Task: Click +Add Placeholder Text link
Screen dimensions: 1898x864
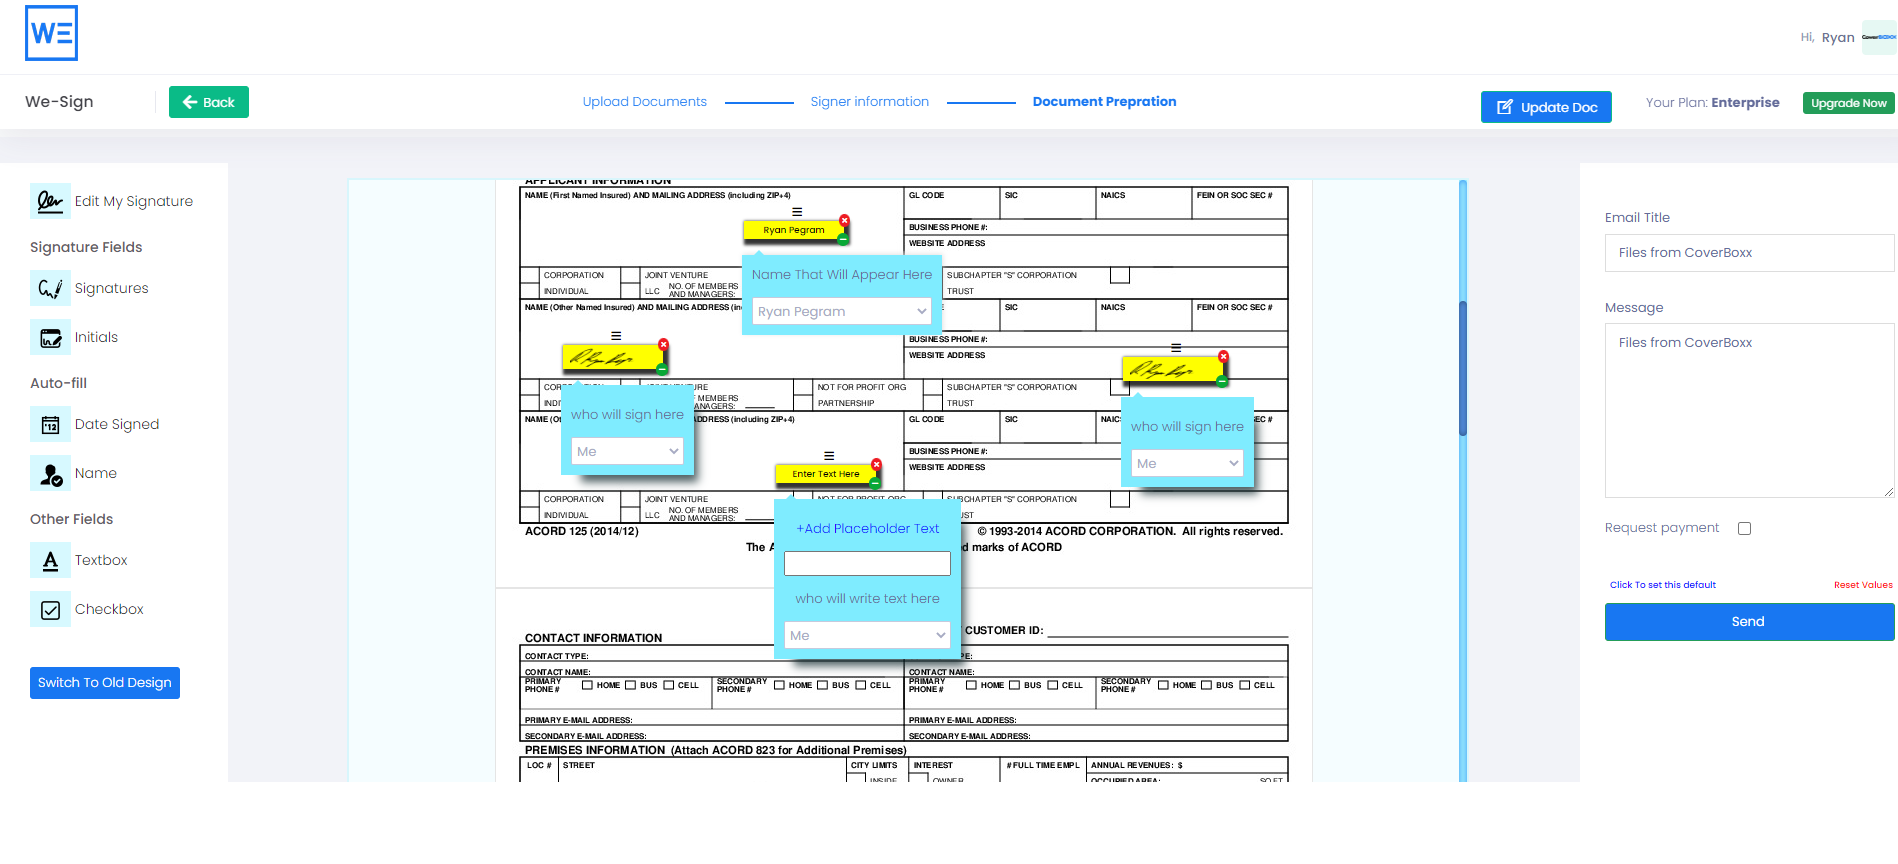Action: [x=867, y=529]
